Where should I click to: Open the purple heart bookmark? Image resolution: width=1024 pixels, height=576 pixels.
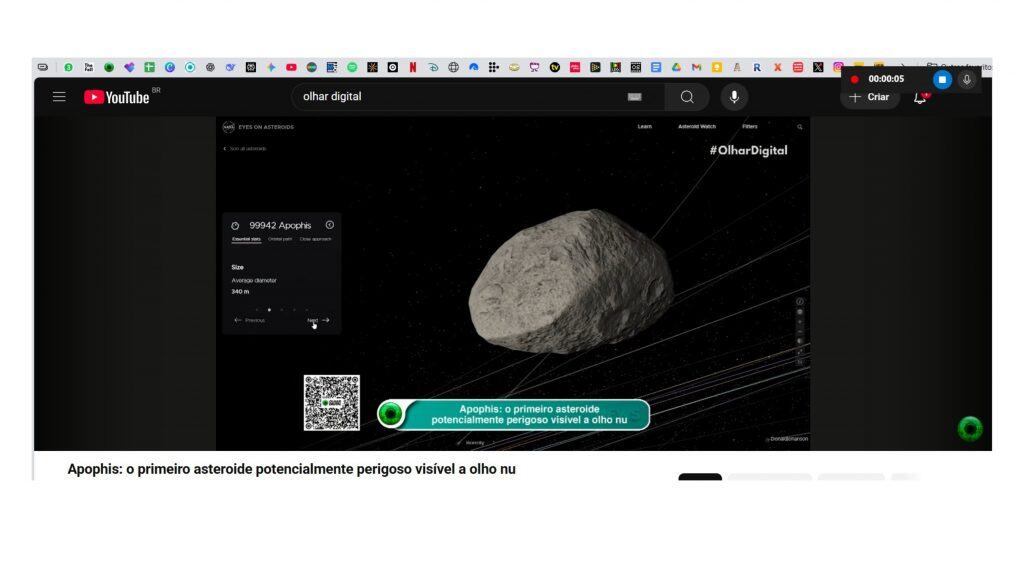tap(129, 67)
